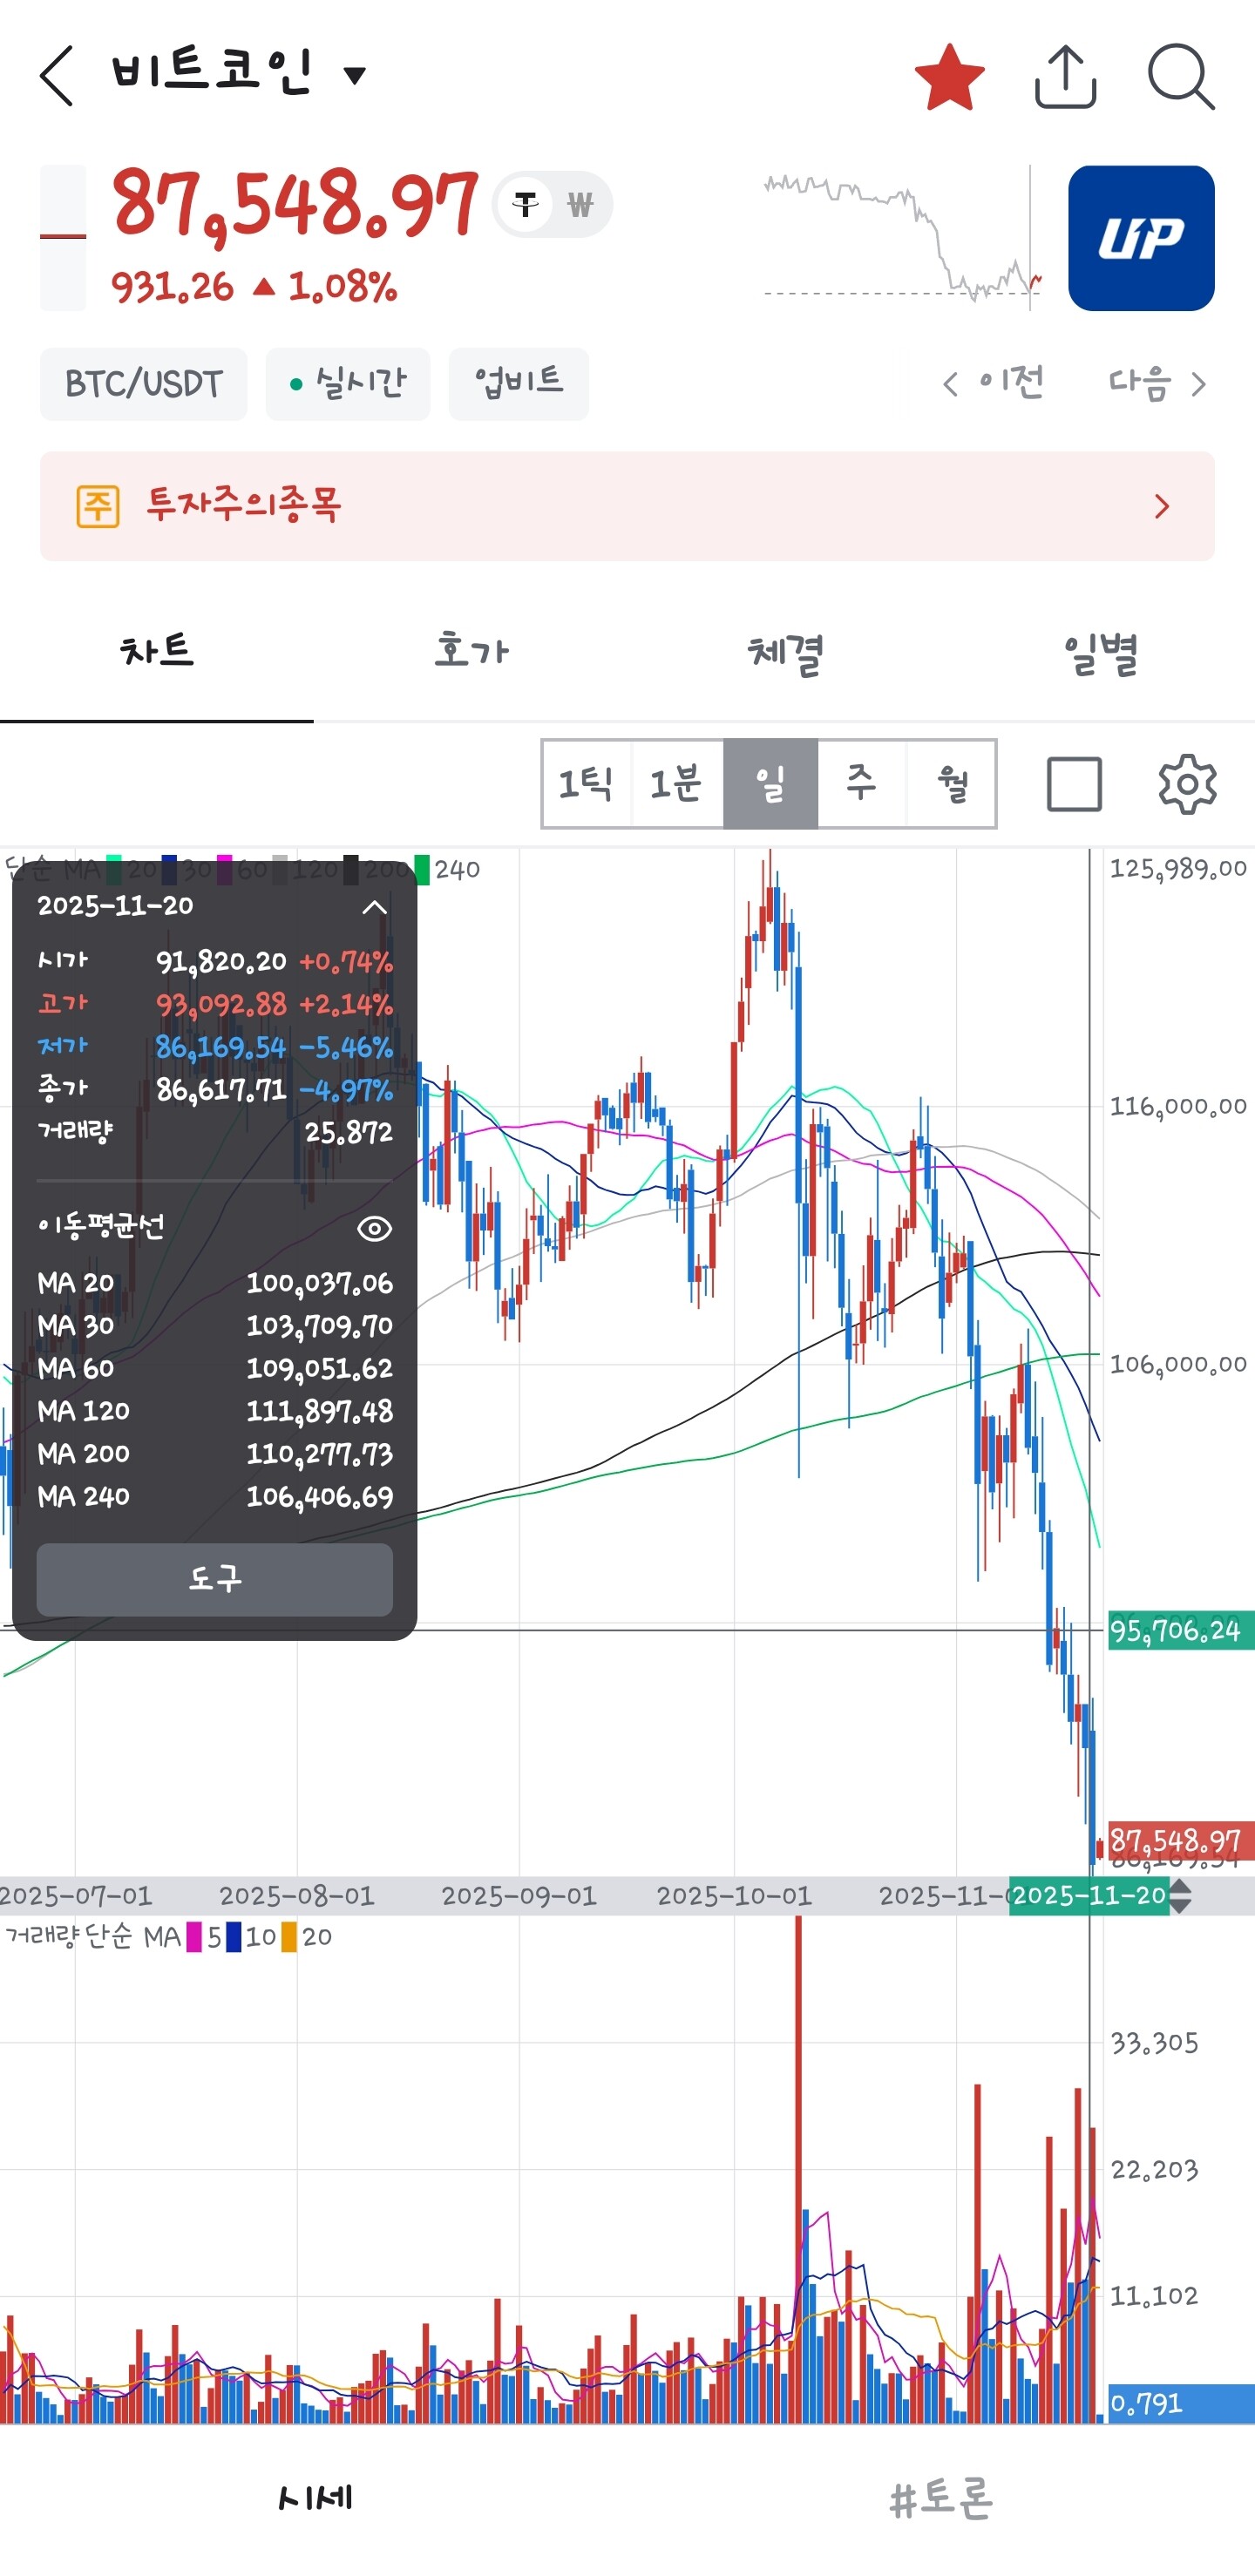Toggle moving average eye icon
1255x2576 pixels.
coord(374,1228)
